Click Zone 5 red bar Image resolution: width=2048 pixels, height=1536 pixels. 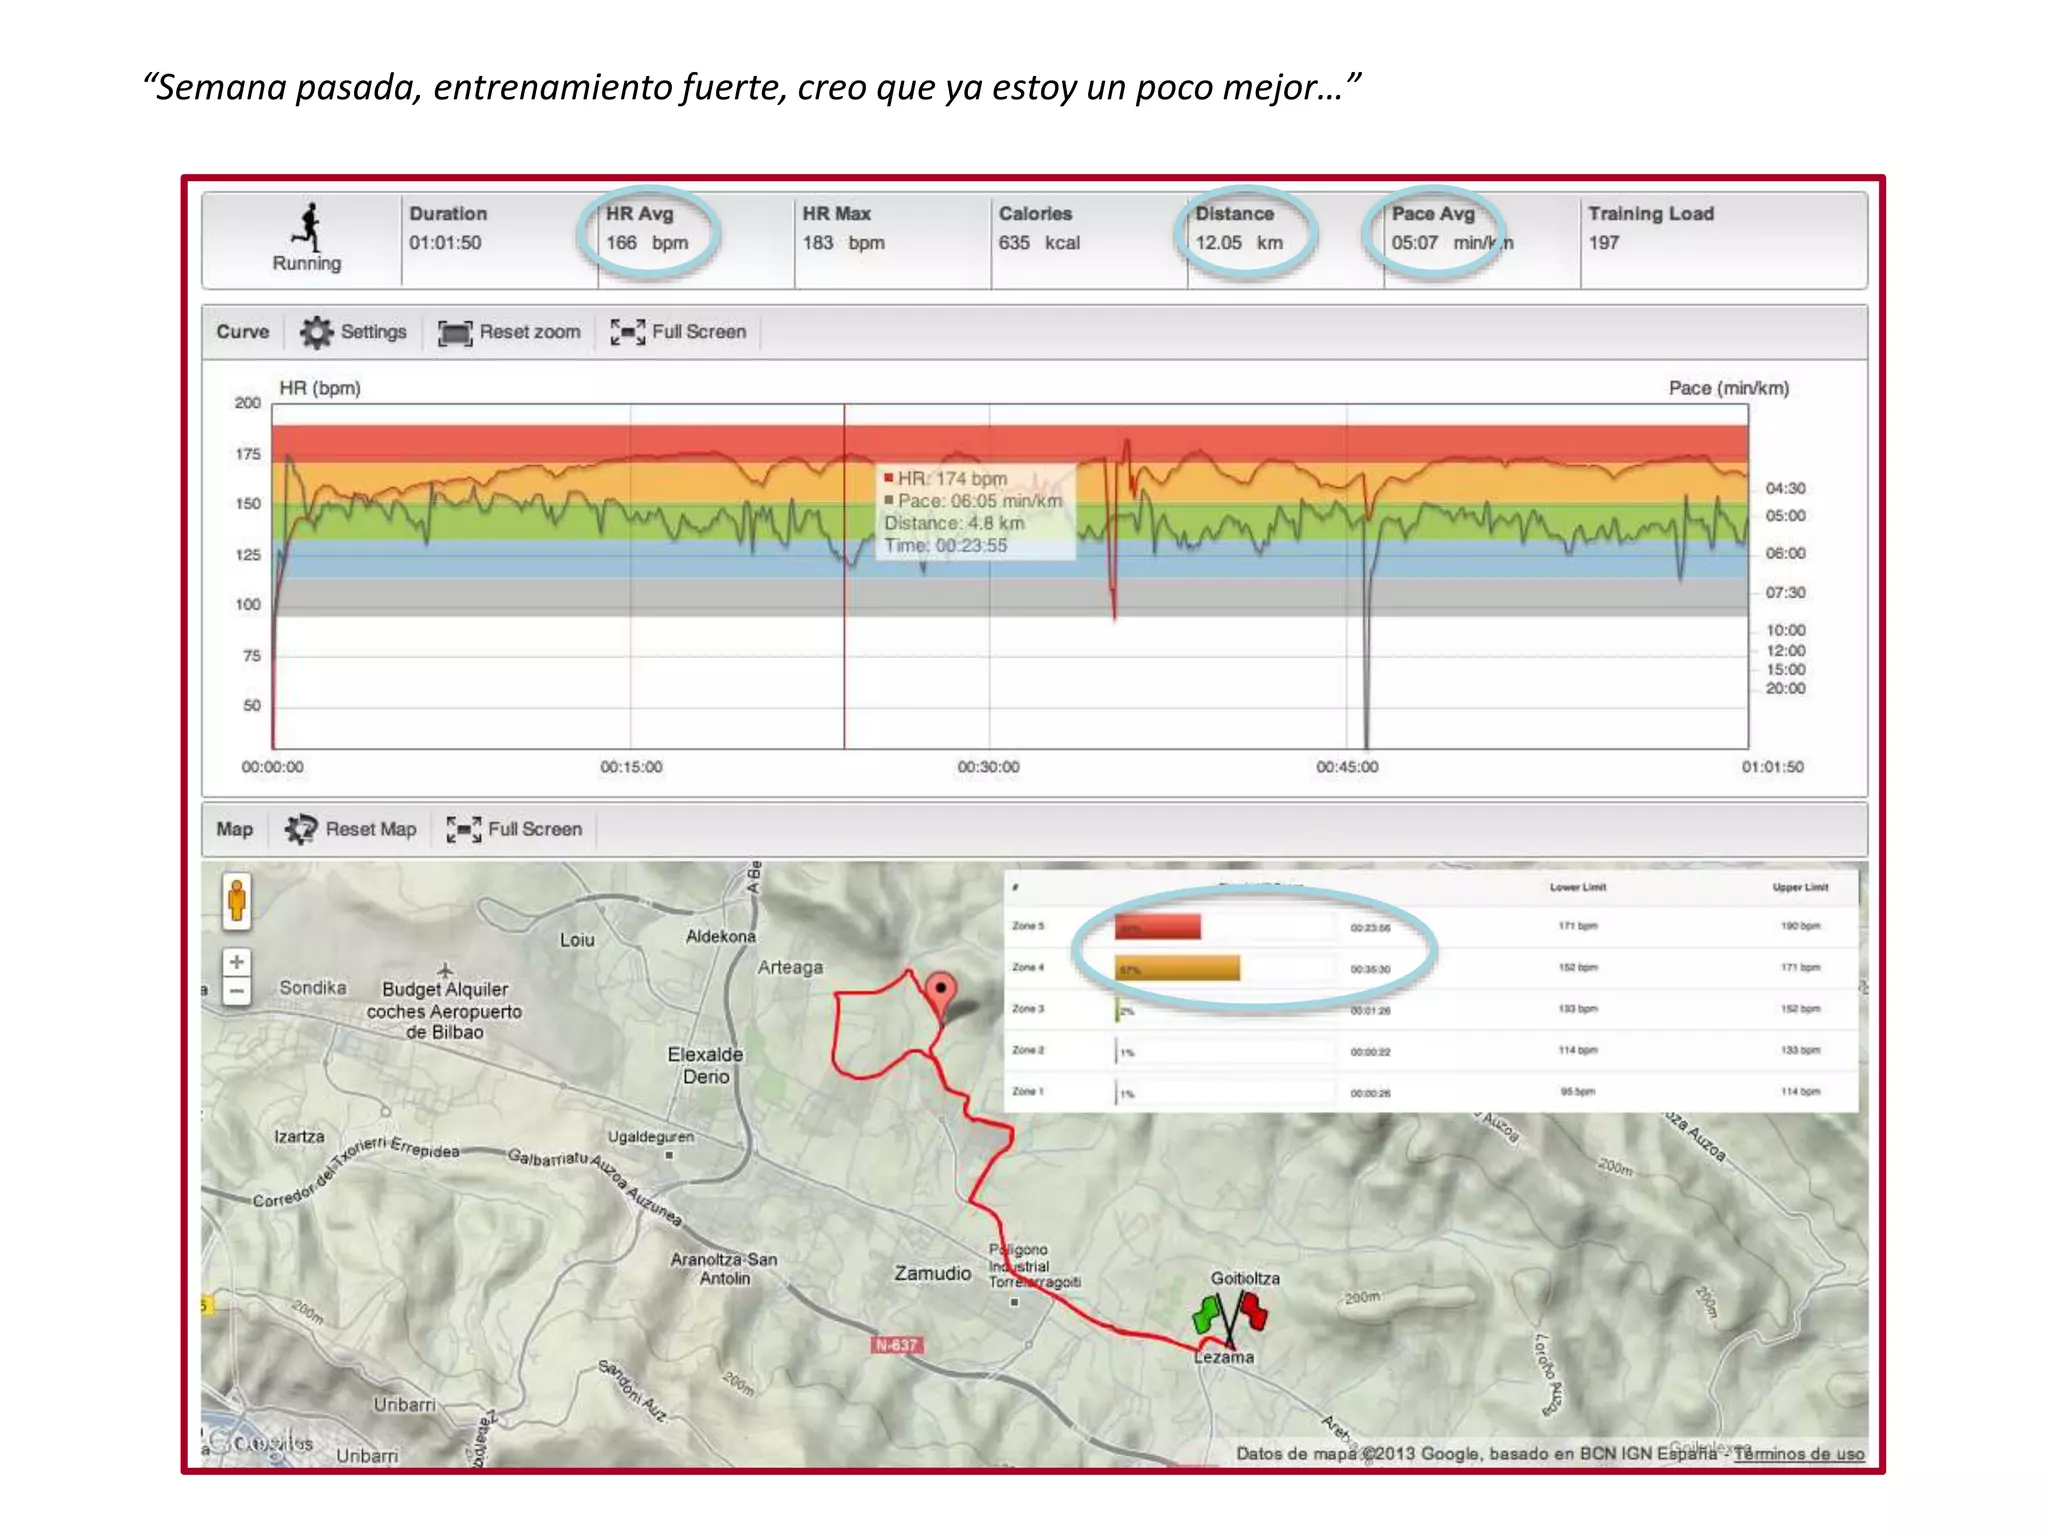tap(1157, 927)
